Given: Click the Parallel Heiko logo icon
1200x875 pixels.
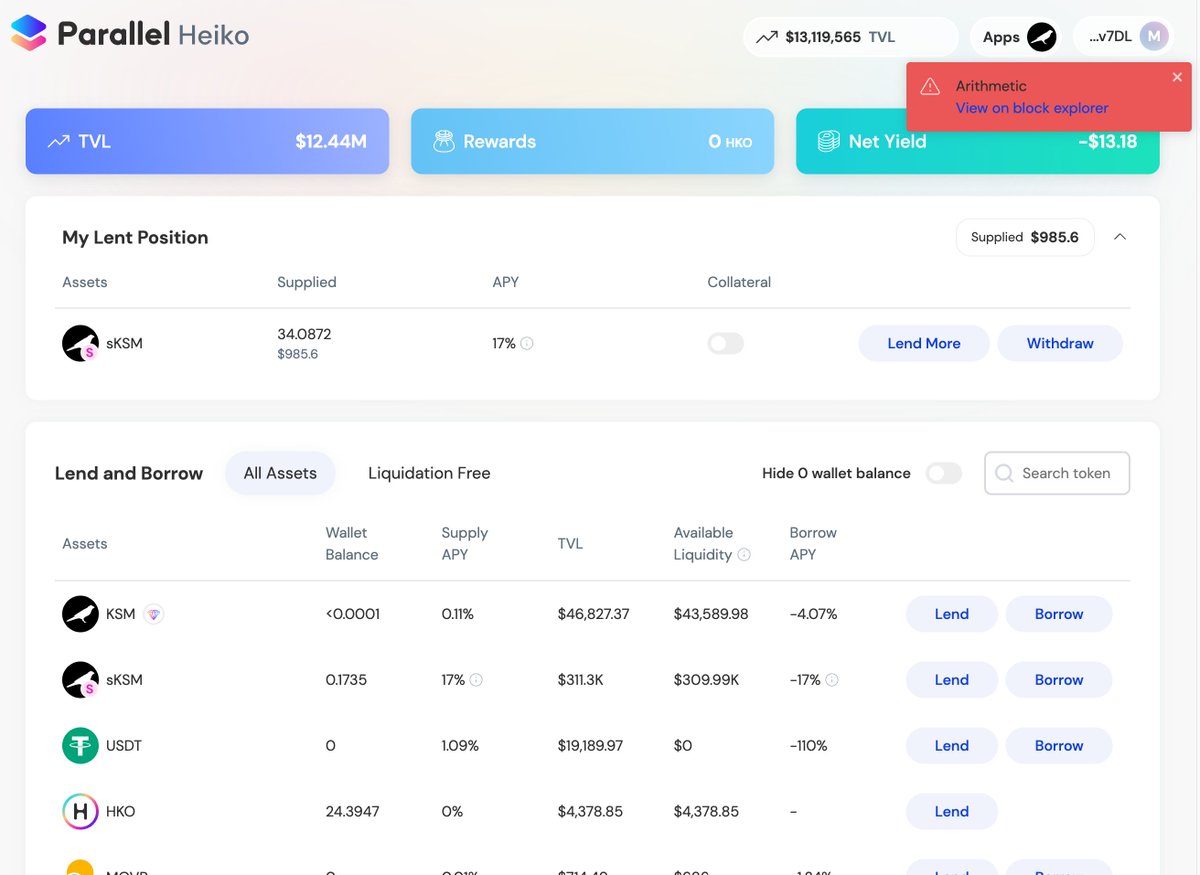Looking at the screenshot, I should click(x=28, y=34).
